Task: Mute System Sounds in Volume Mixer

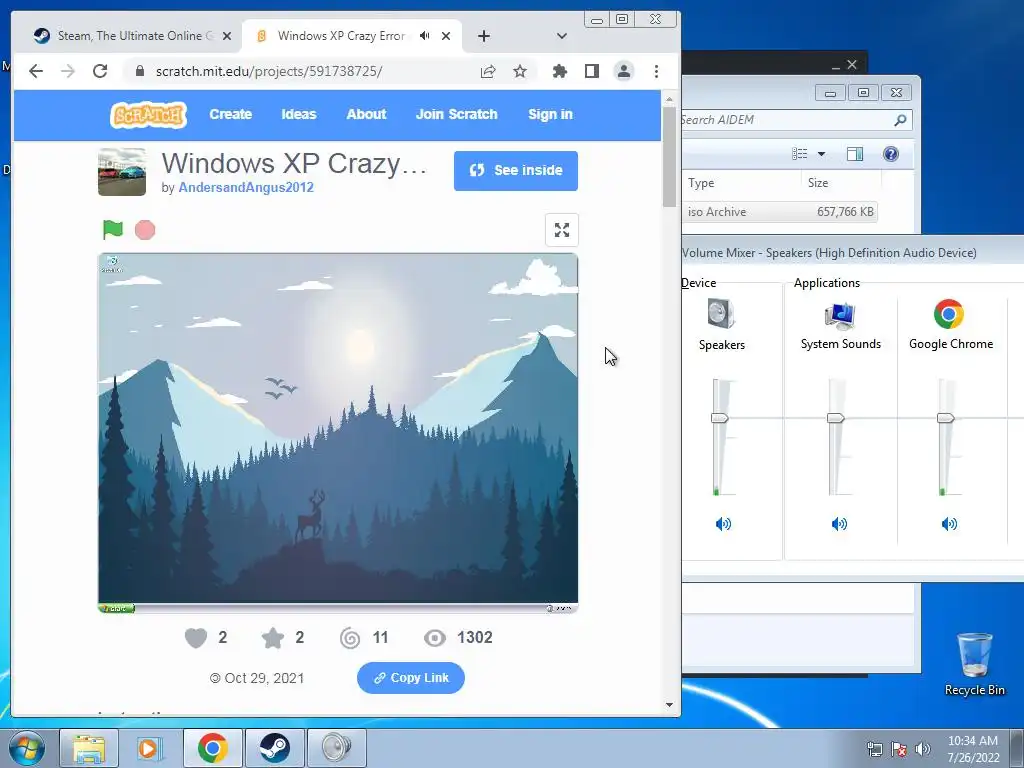Action: pos(839,524)
